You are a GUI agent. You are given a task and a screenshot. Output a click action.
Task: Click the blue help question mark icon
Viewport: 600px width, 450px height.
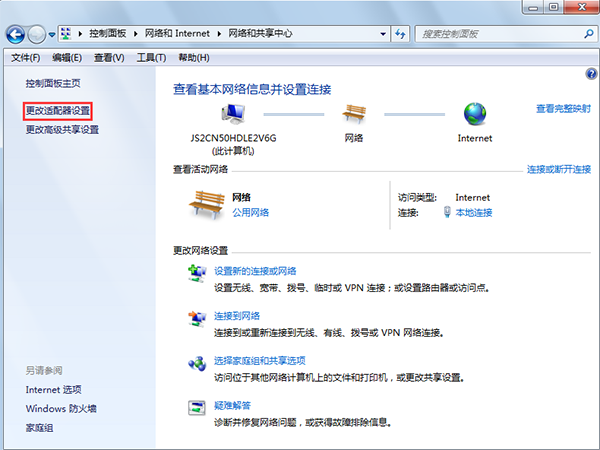coord(591,73)
